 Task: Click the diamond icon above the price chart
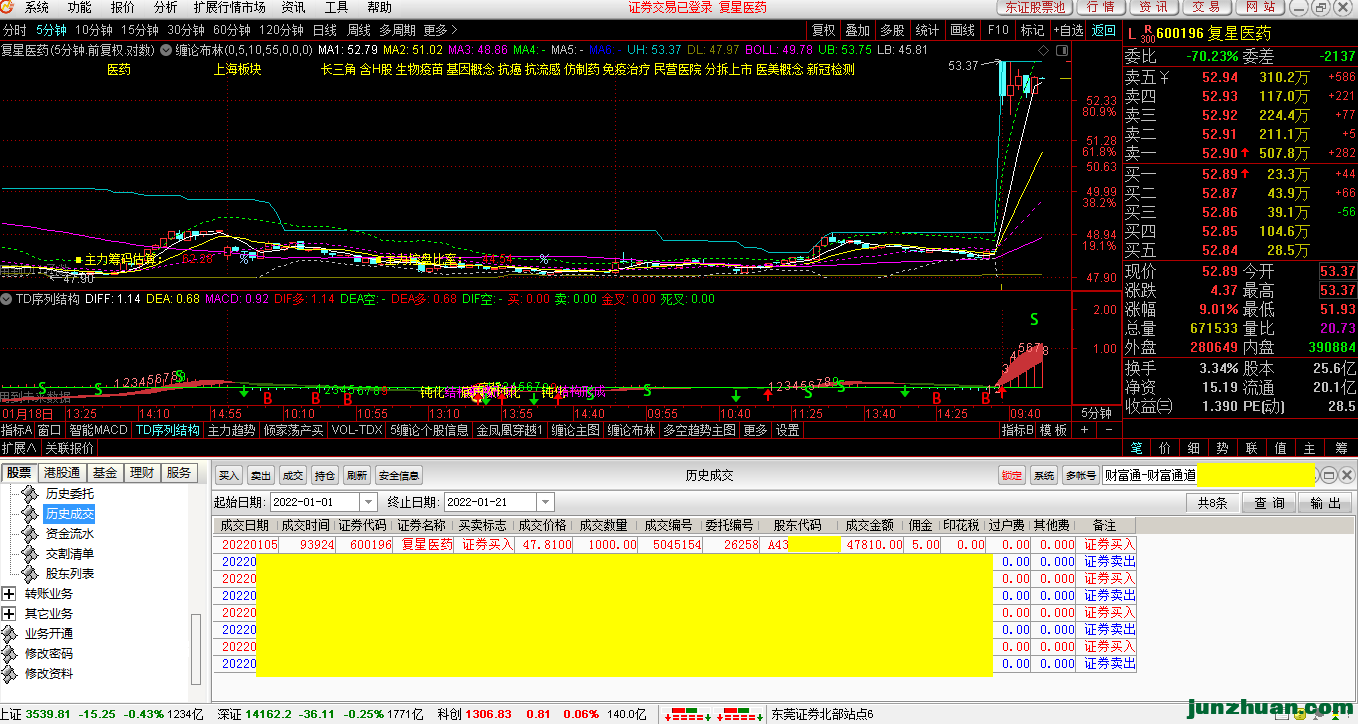pyautogui.click(x=1045, y=49)
